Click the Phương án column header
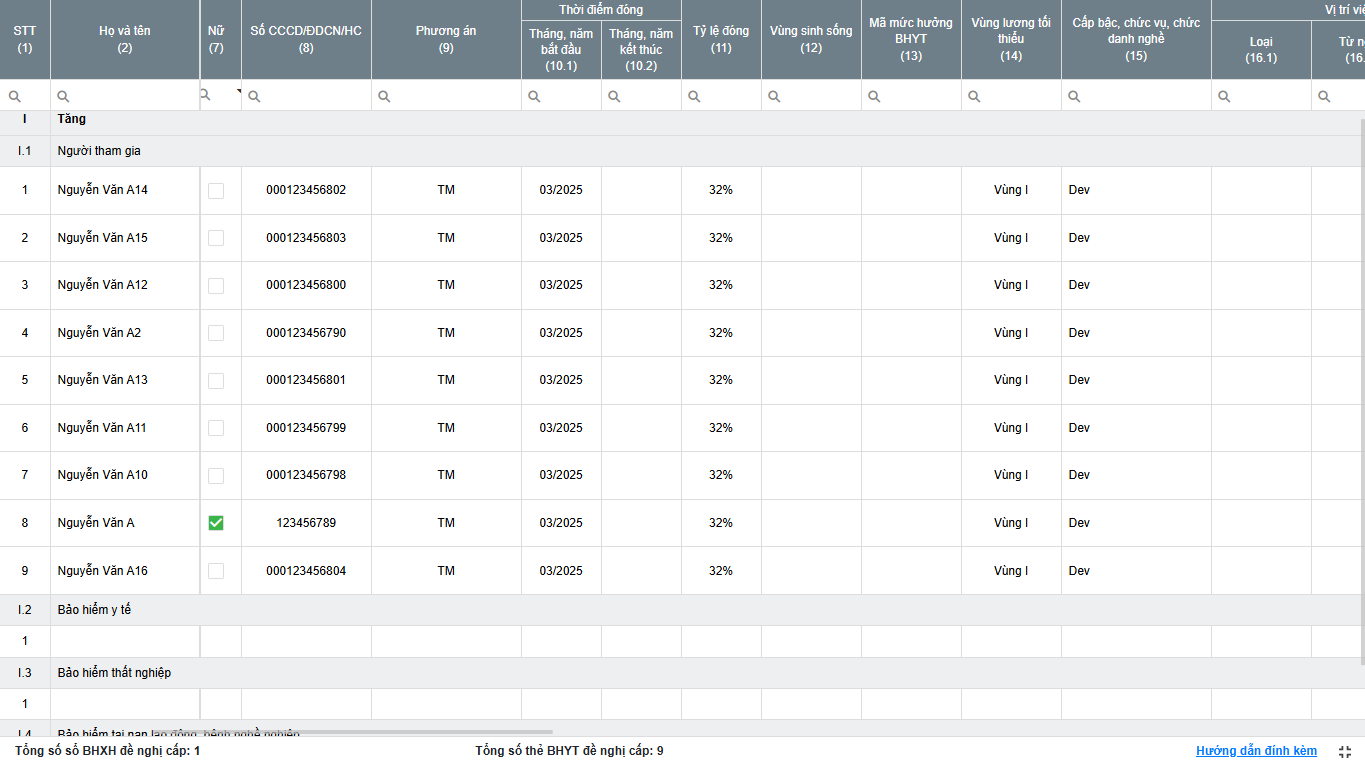Viewport: 1365px width, 764px height. click(446, 39)
